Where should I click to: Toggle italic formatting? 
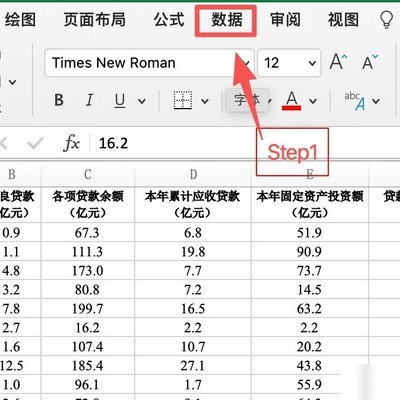click(89, 100)
